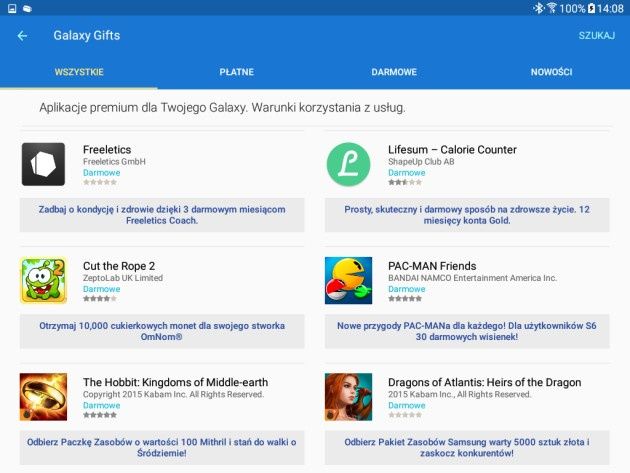Open the OmNom candy coins promotion banner
Viewport: 630px width, 473px height.
click(x=162, y=331)
